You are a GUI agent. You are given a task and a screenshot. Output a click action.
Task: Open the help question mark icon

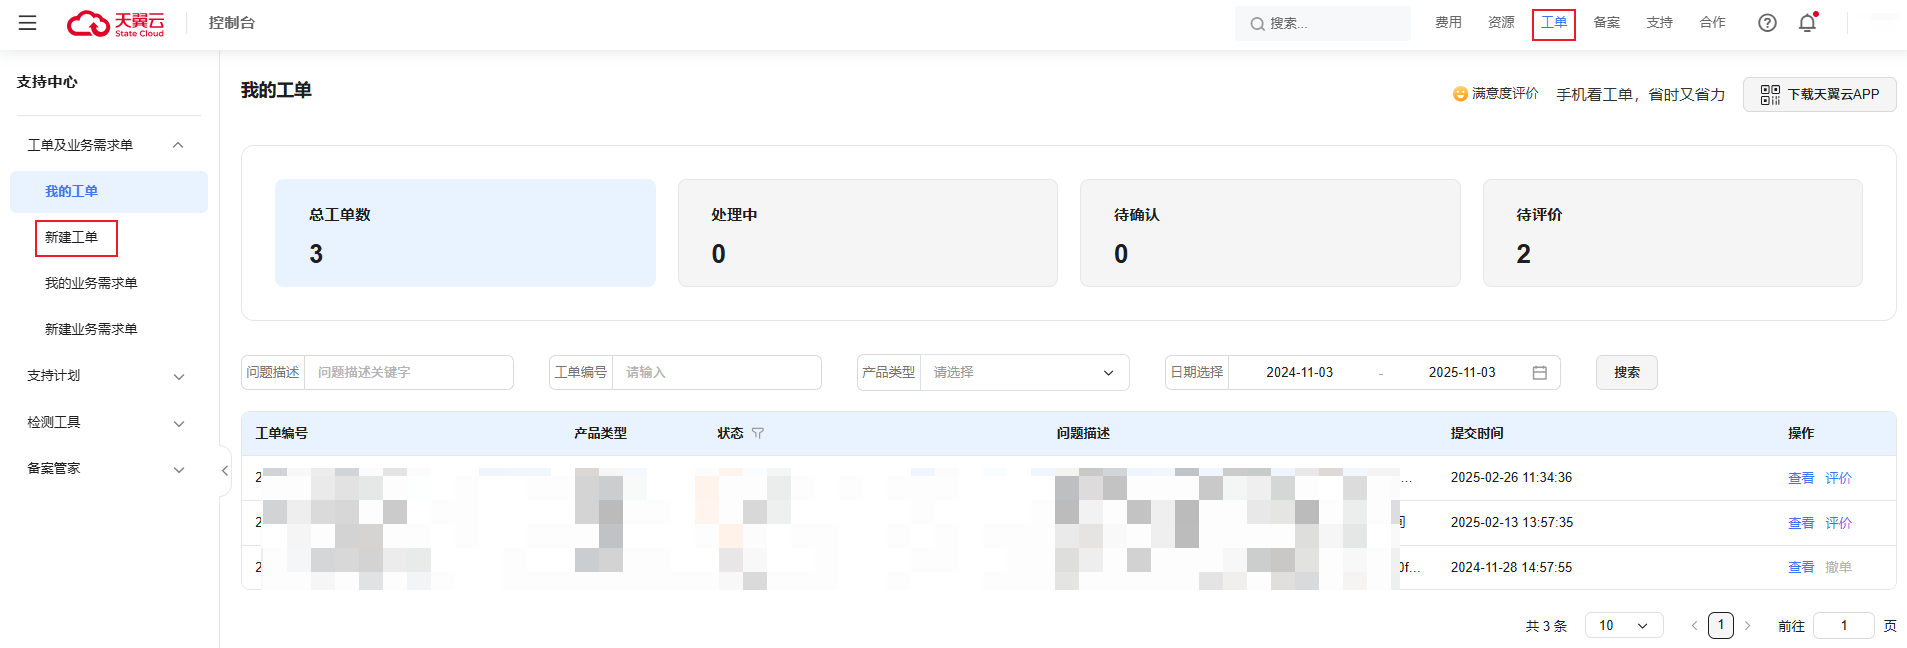click(1767, 23)
